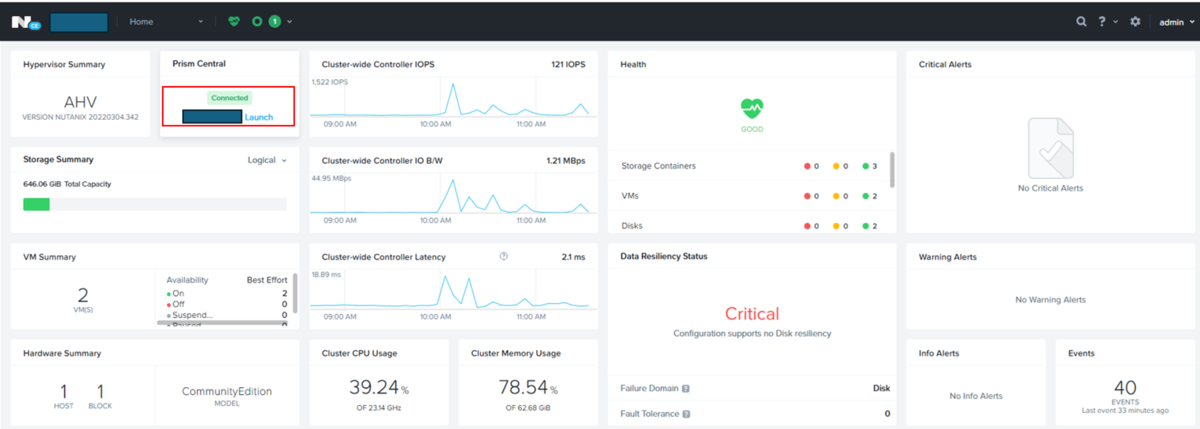Click the 121 IOPS value
1200x429 pixels.
point(568,64)
